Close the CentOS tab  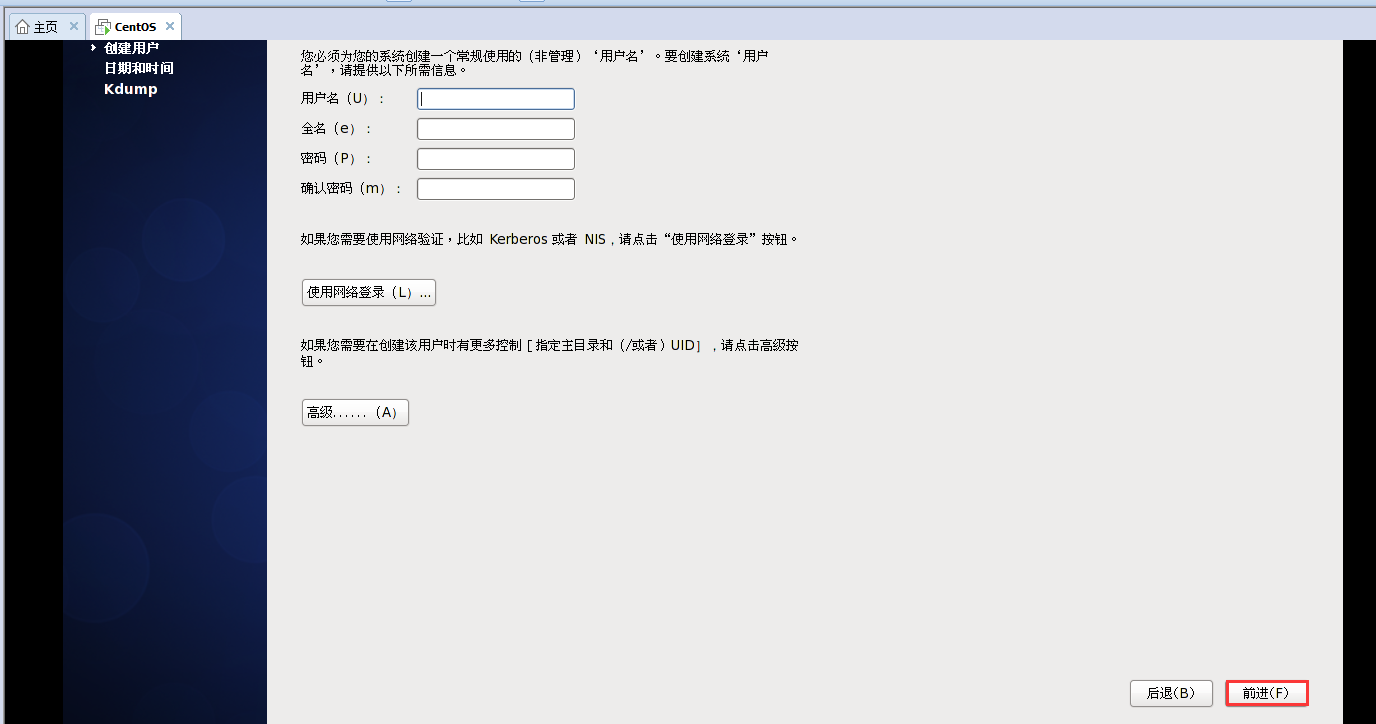pos(169,26)
